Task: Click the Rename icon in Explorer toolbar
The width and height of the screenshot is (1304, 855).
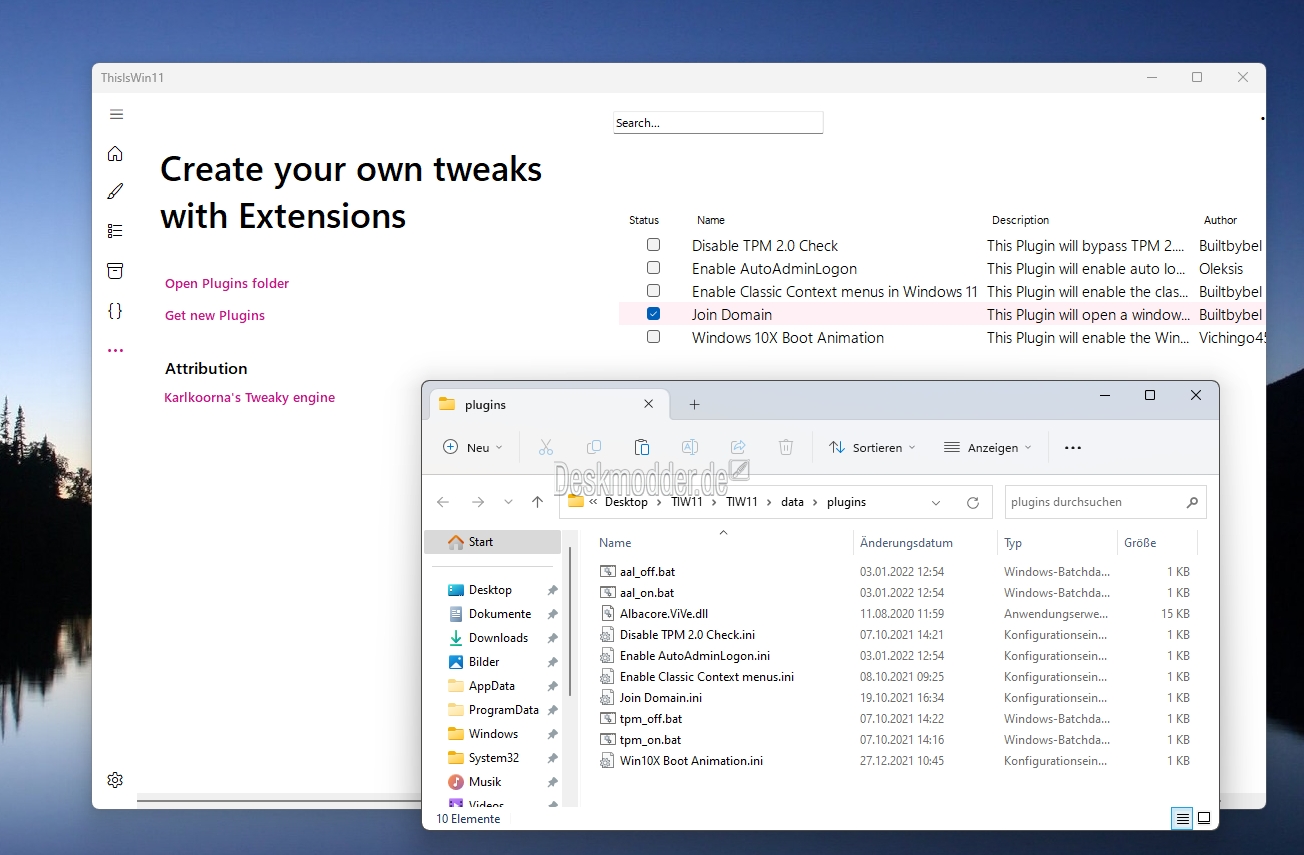Action: point(689,447)
